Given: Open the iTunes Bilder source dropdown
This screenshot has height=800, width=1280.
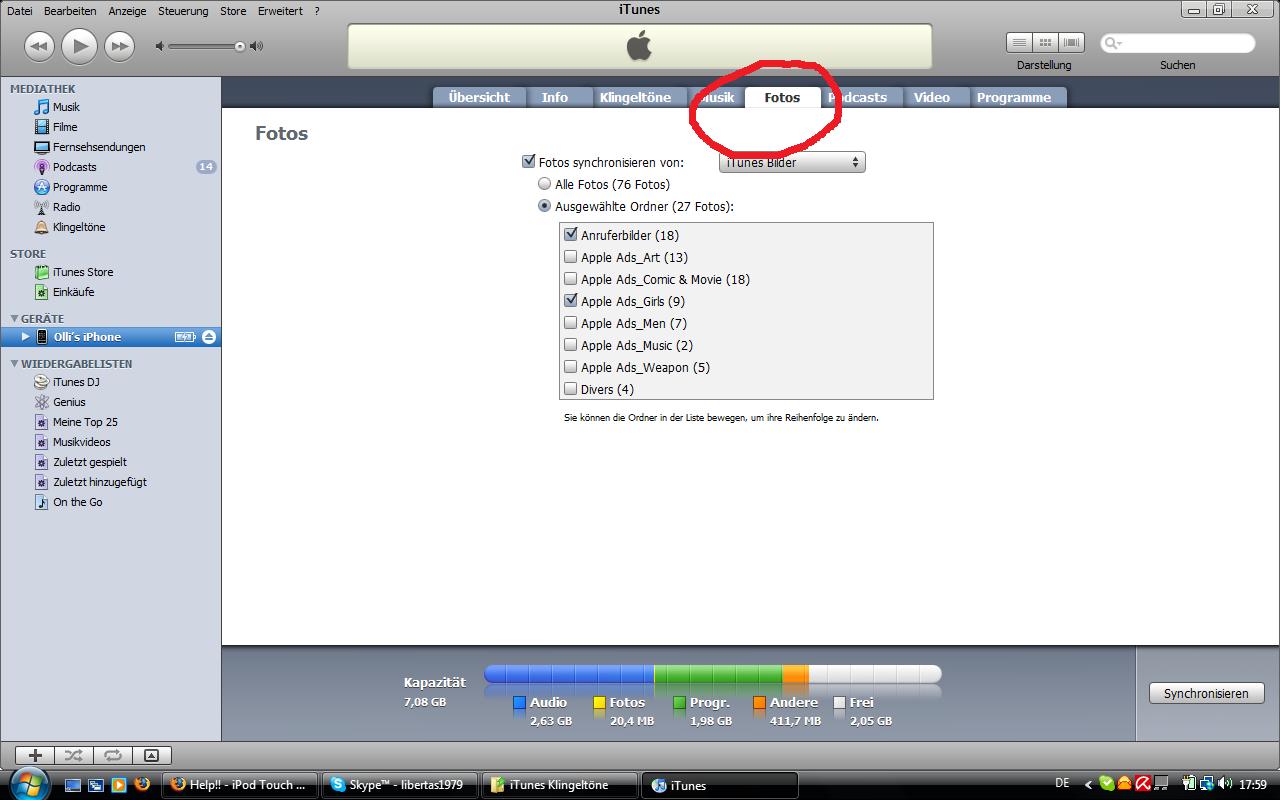Looking at the screenshot, I should pos(792,162).
